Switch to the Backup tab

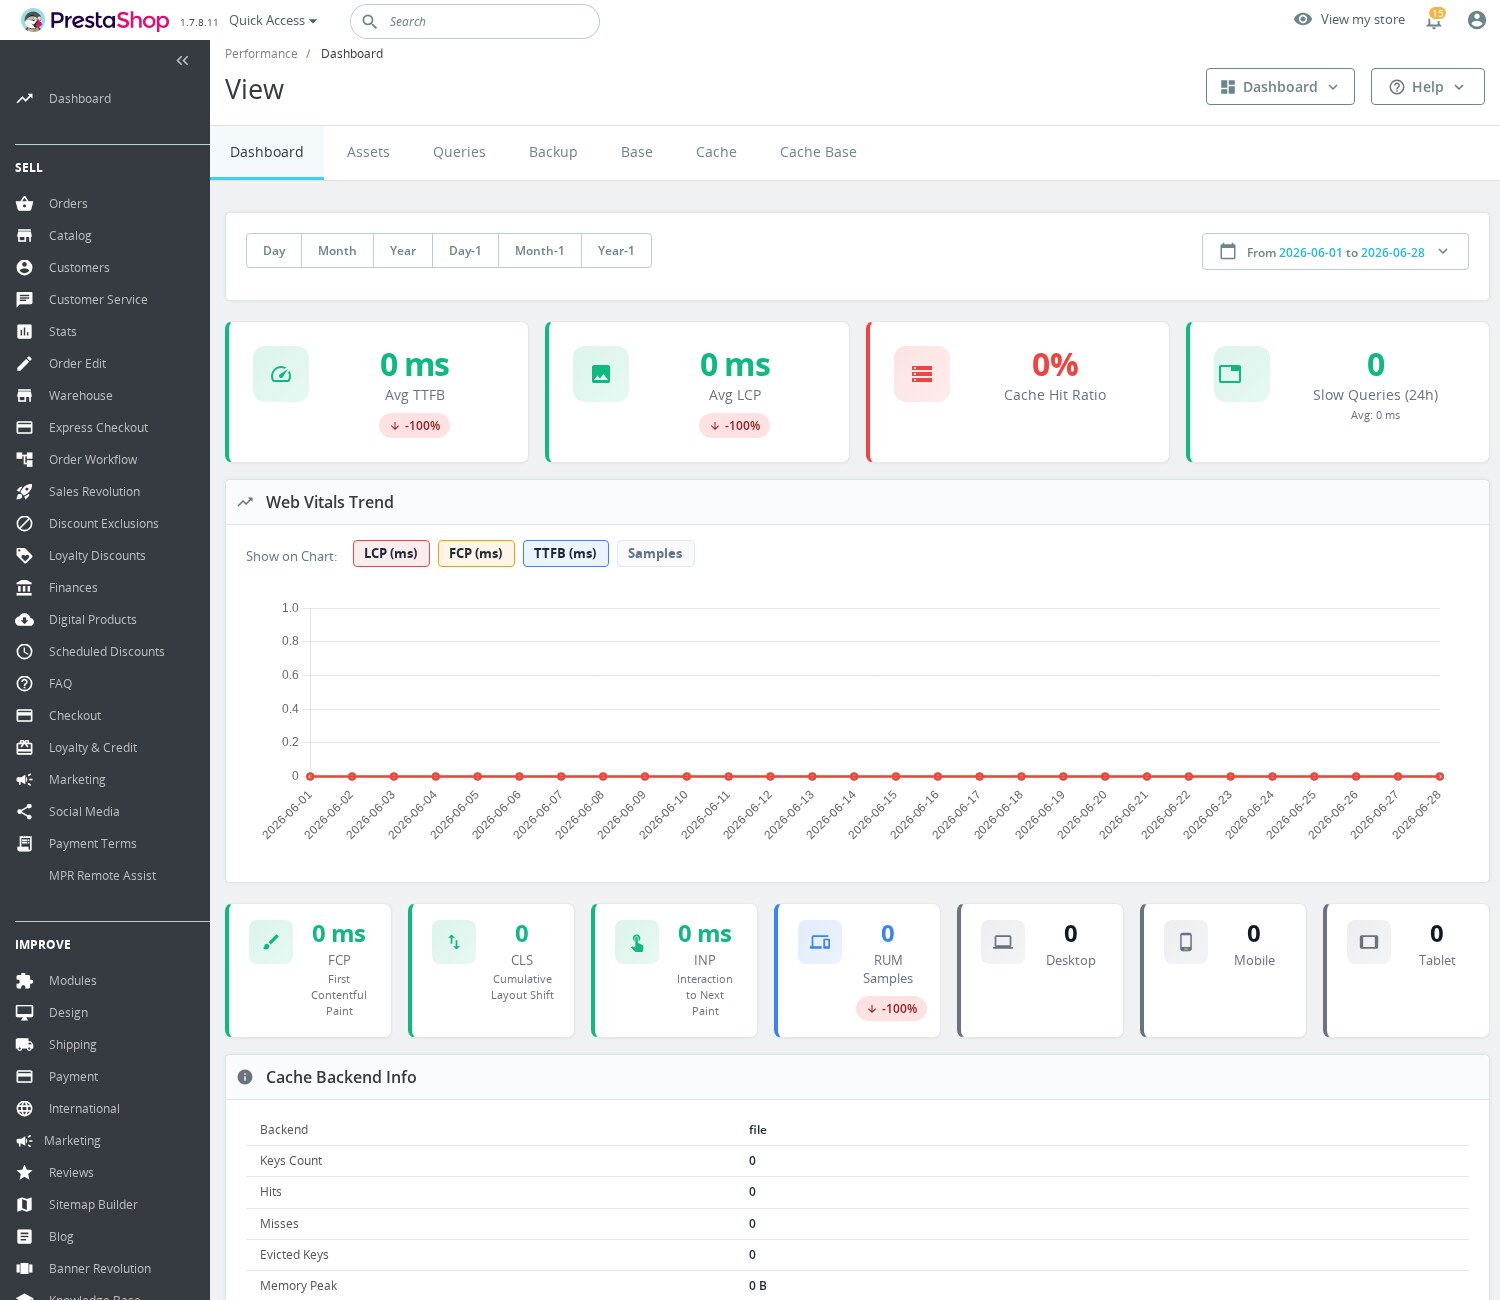click(x=553, y=152)
